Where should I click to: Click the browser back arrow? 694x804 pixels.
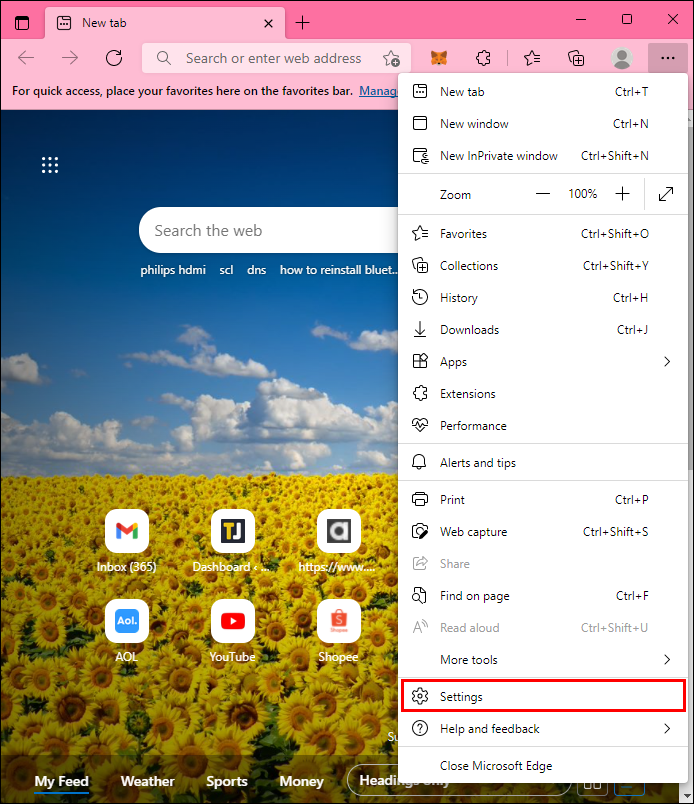pyautogui.click(x=26, y=58)
